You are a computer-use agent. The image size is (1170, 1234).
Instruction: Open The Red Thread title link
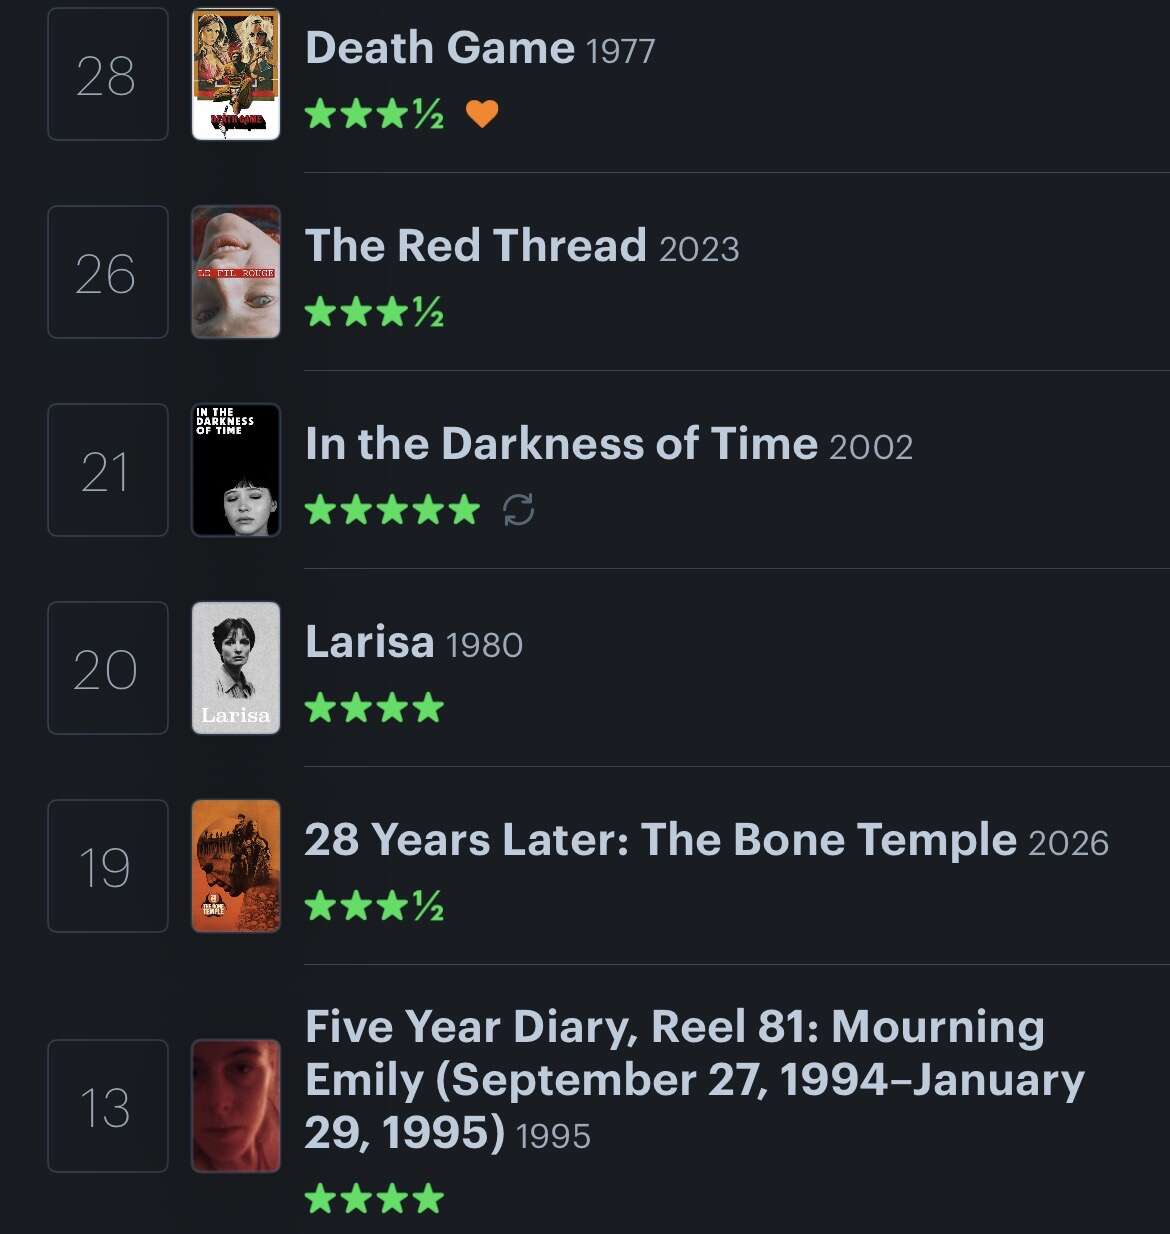476,246
